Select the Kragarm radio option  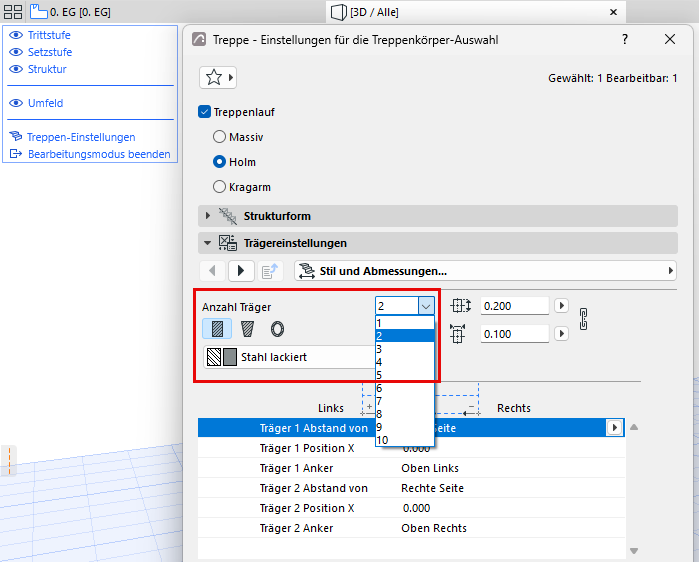[219, 187]
